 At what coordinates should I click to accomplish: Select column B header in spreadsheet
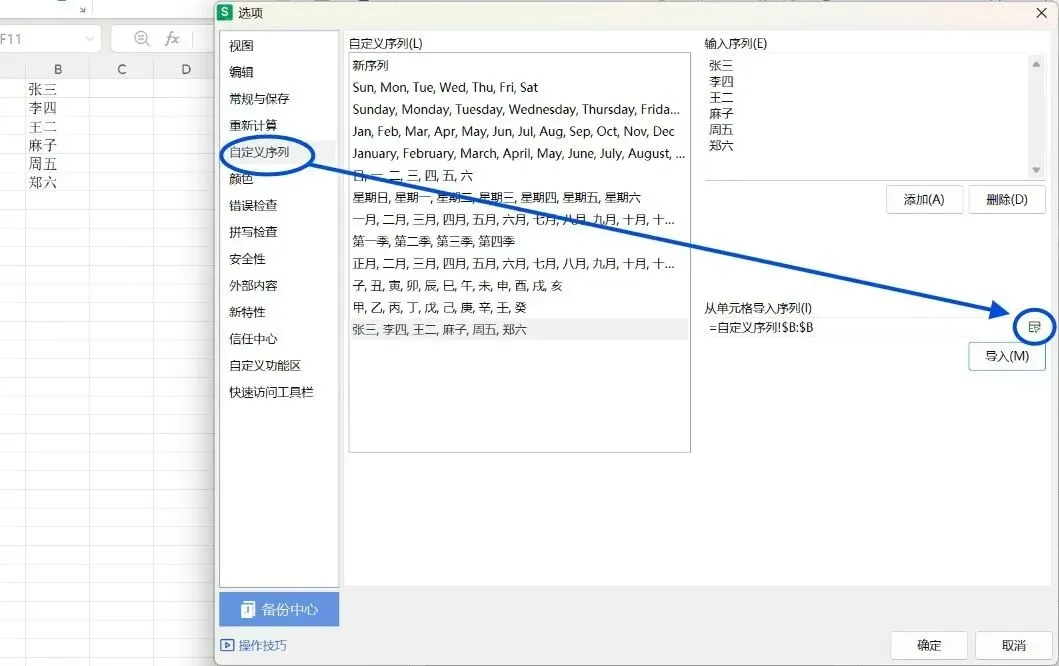tap(57, 69)
